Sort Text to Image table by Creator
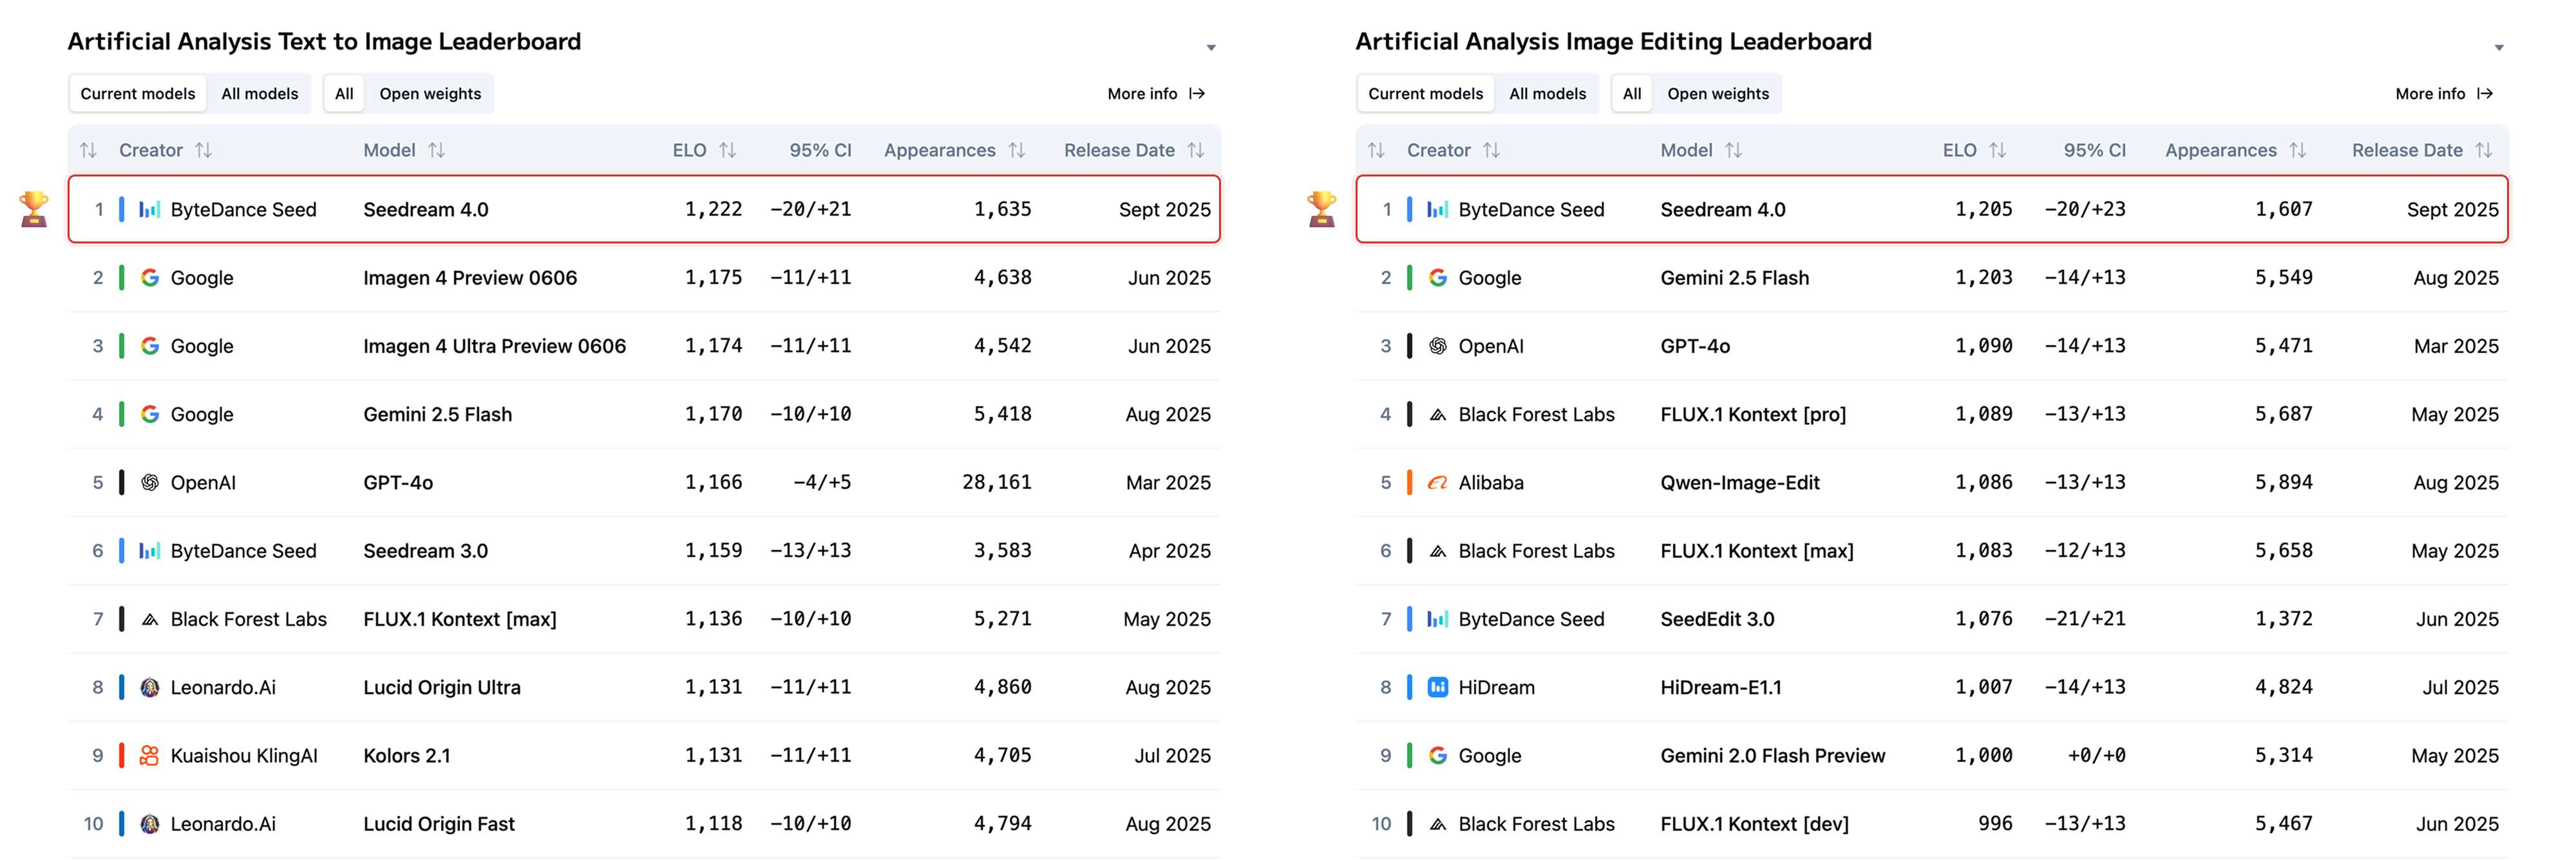Screen dimensions: 2576x861 [x=203, y=150]
